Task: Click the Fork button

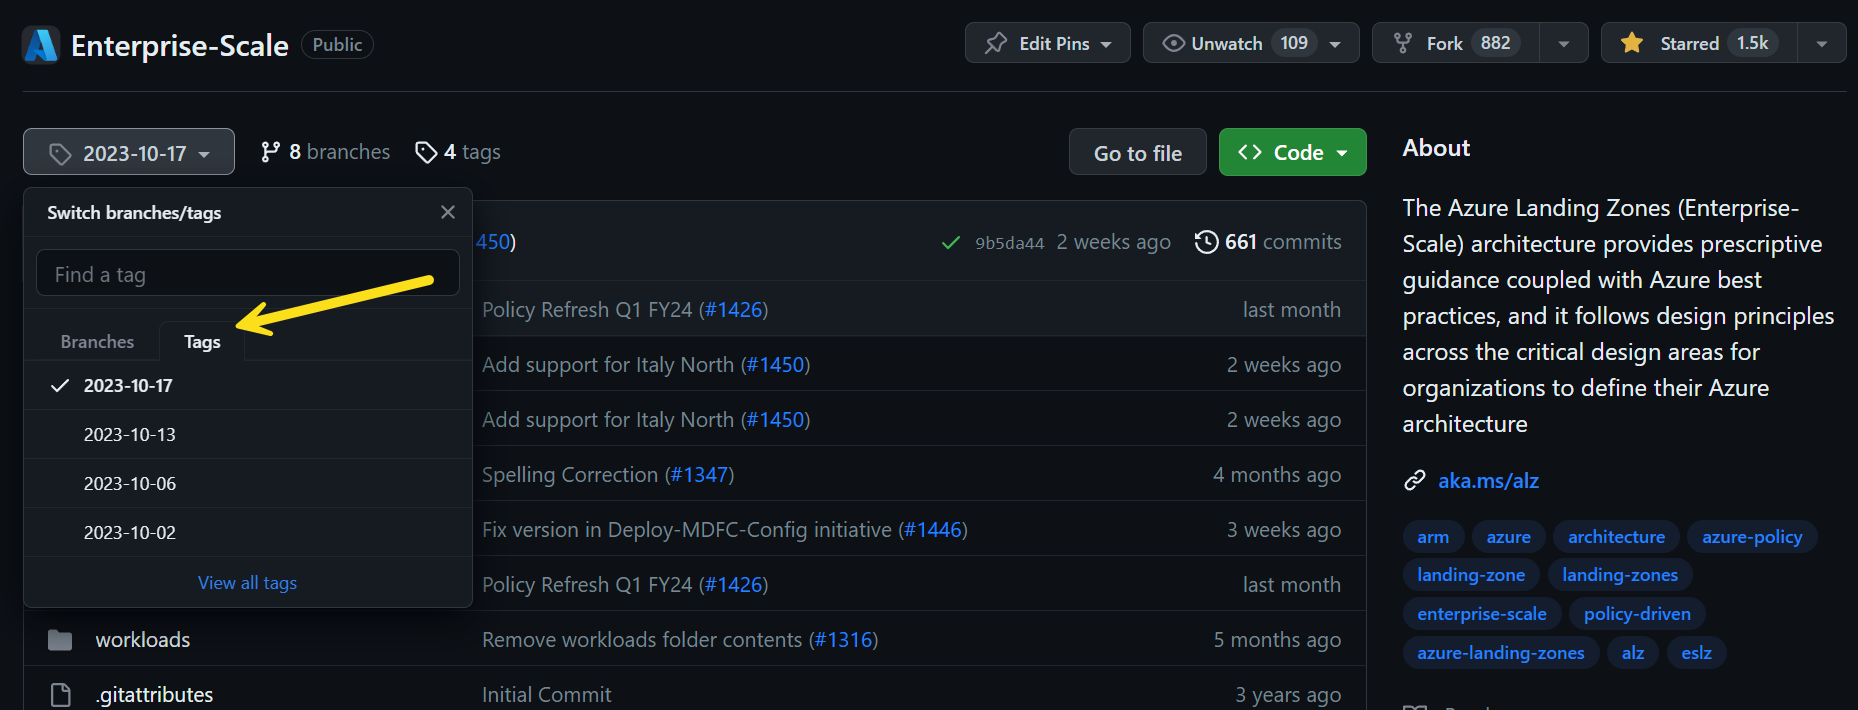Action: click(1456, 43)
